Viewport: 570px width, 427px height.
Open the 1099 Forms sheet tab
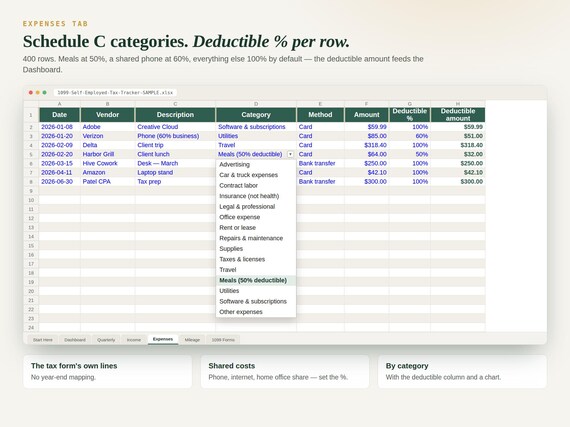click(223, 340)
